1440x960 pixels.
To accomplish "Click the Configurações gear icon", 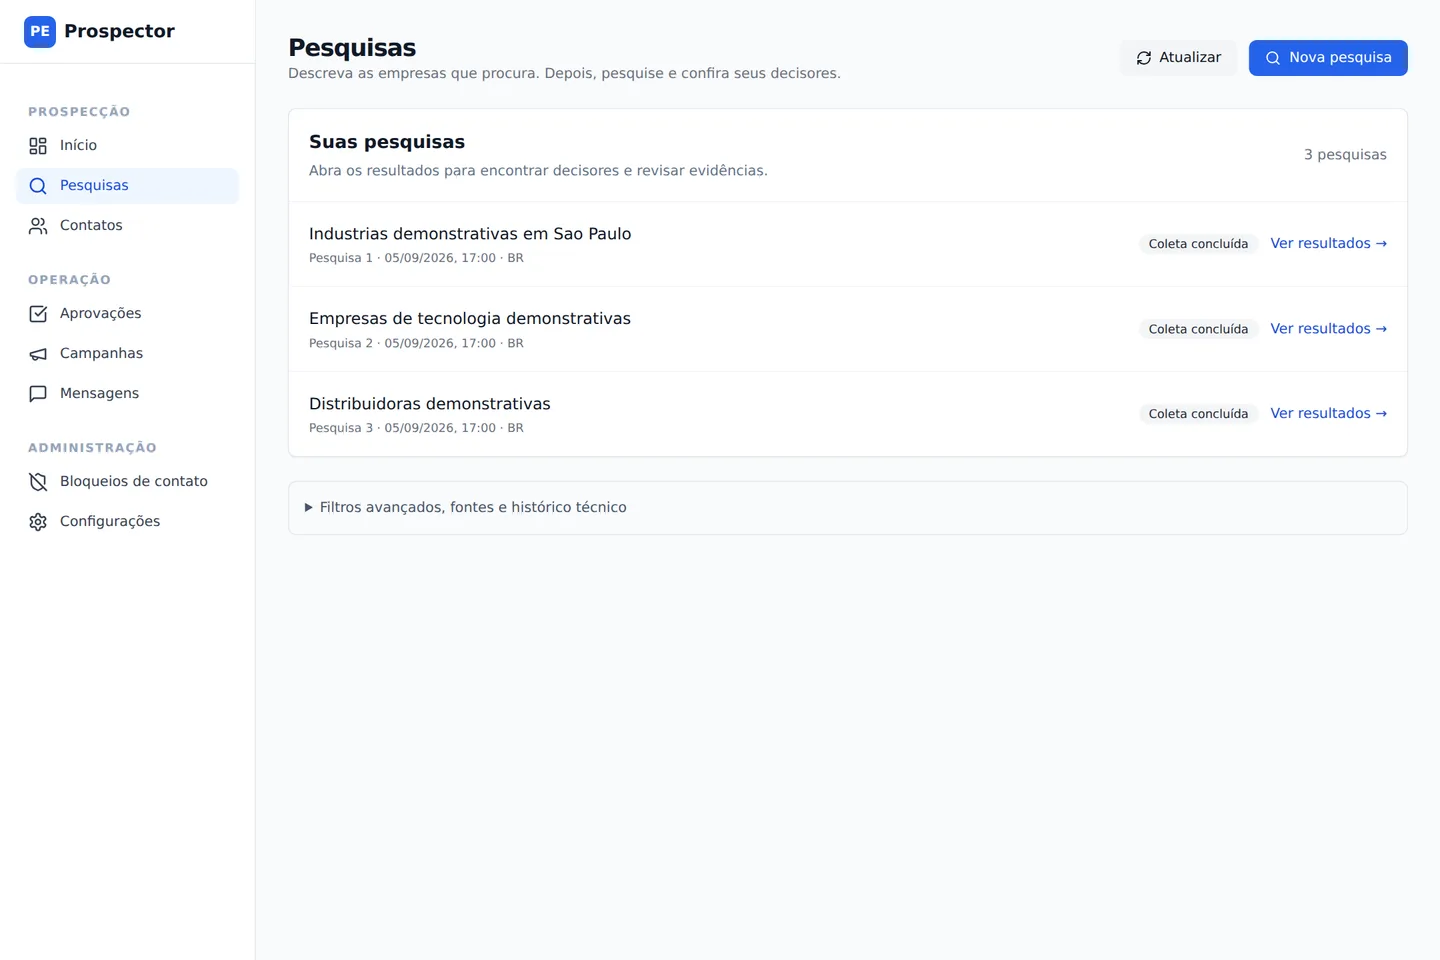I will tap(38, 522).
